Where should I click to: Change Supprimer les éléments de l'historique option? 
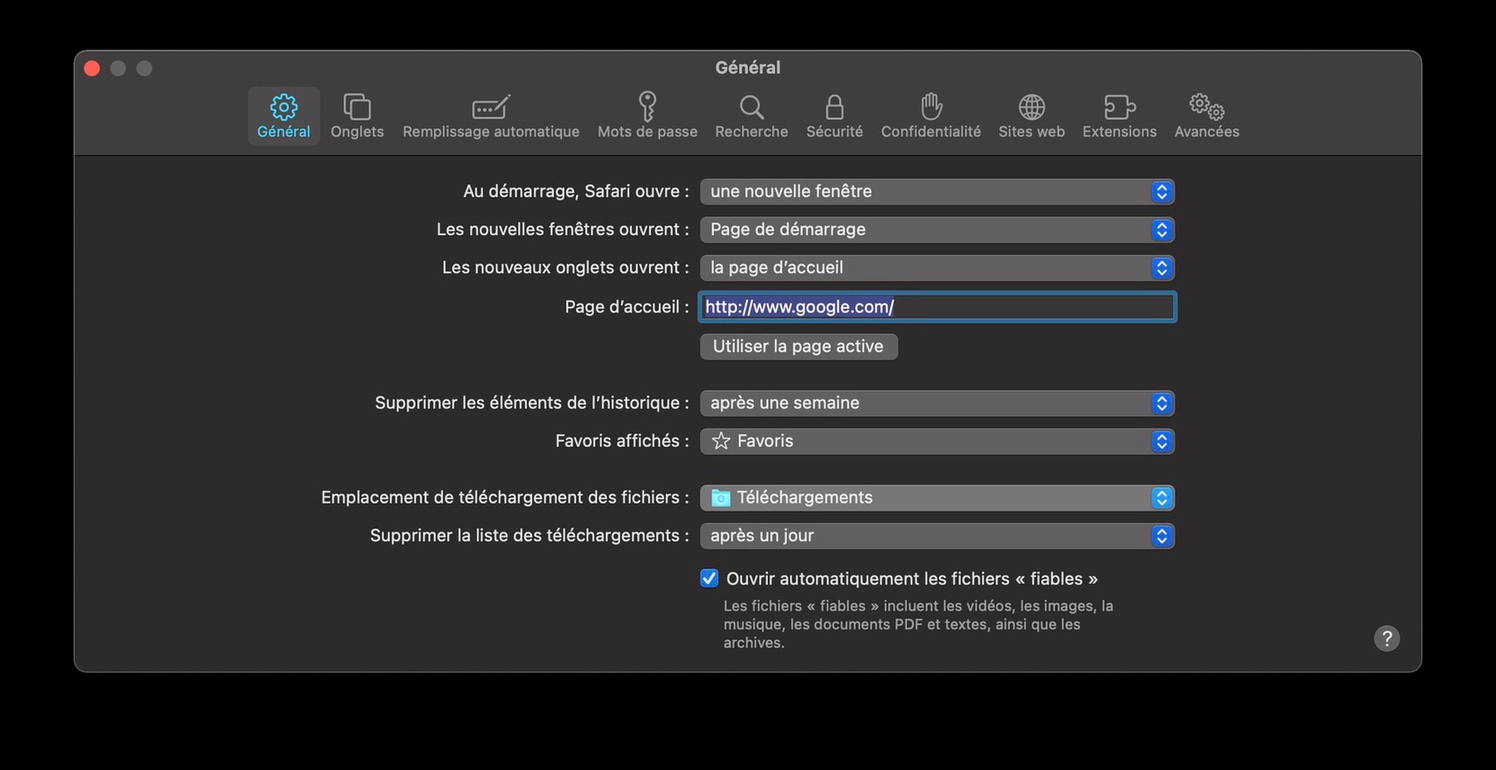coord(936,403)
